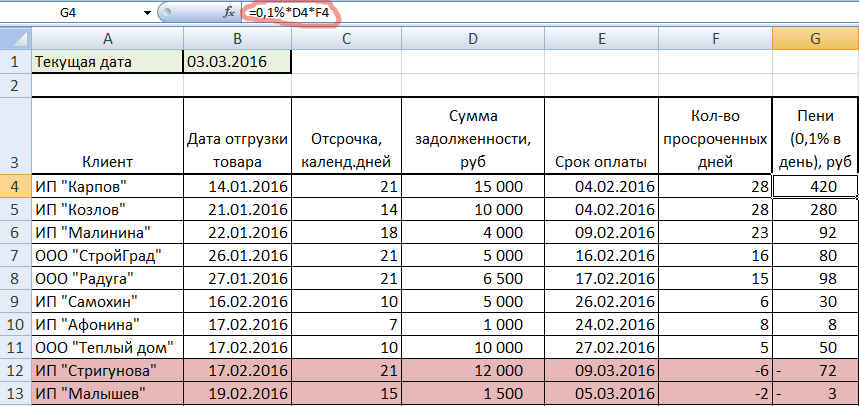Open the Name Box dropdown arrow
This screenshot has height=406, width=859.
[147, 13]
